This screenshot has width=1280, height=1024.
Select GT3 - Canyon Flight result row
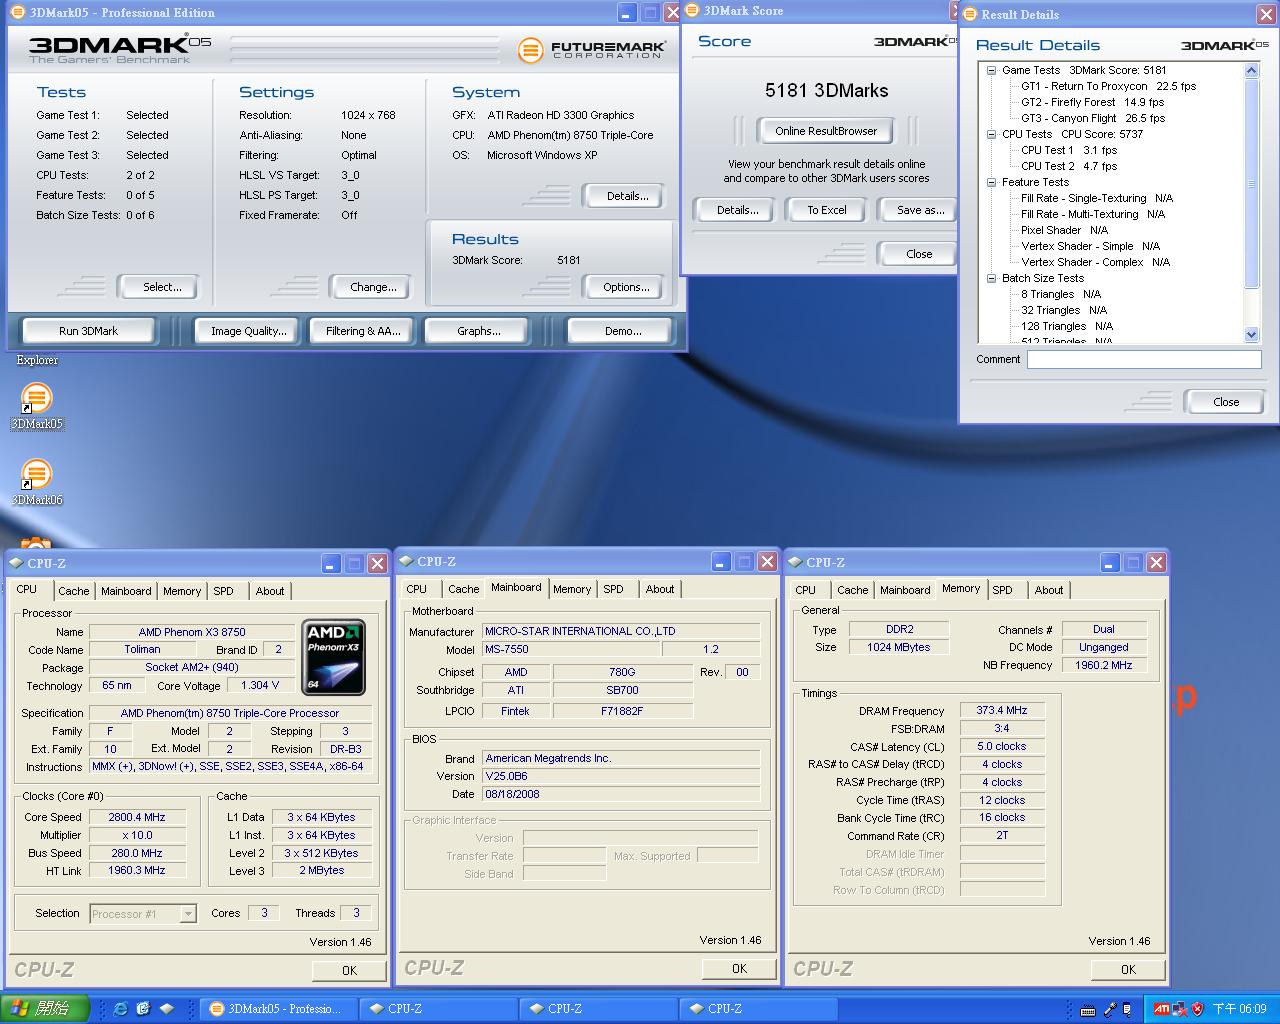tap(1093, 118)
